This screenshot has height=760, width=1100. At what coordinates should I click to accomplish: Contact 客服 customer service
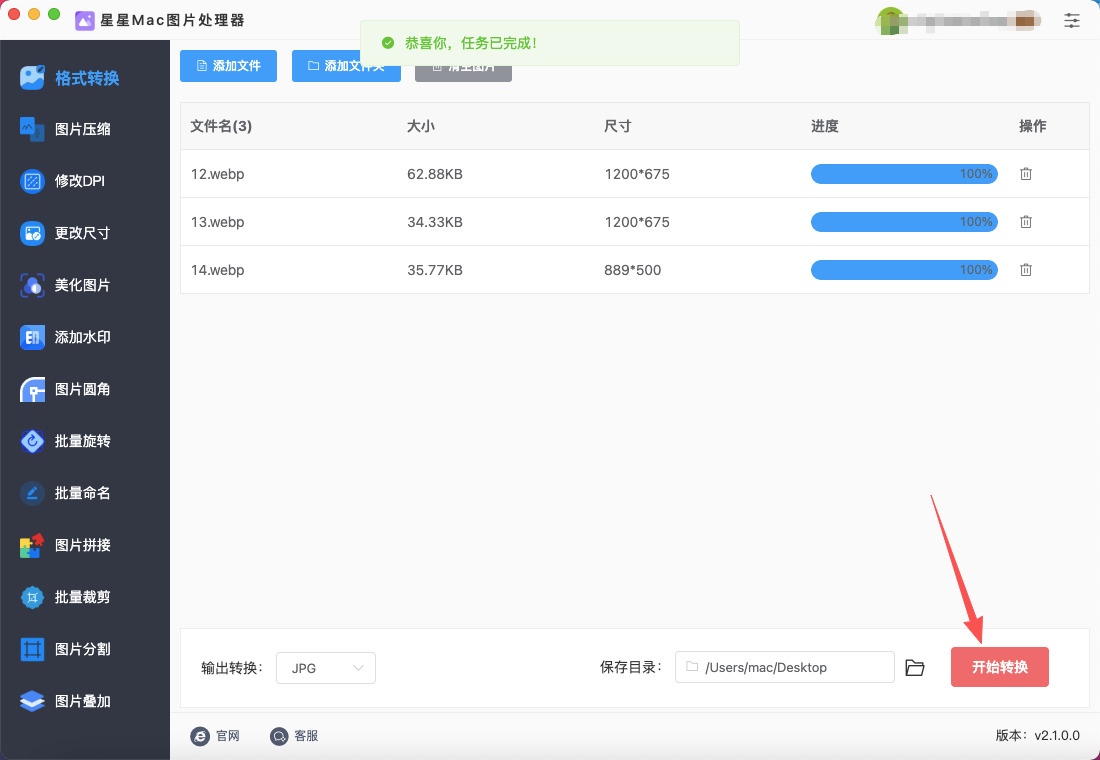(294, 736)
